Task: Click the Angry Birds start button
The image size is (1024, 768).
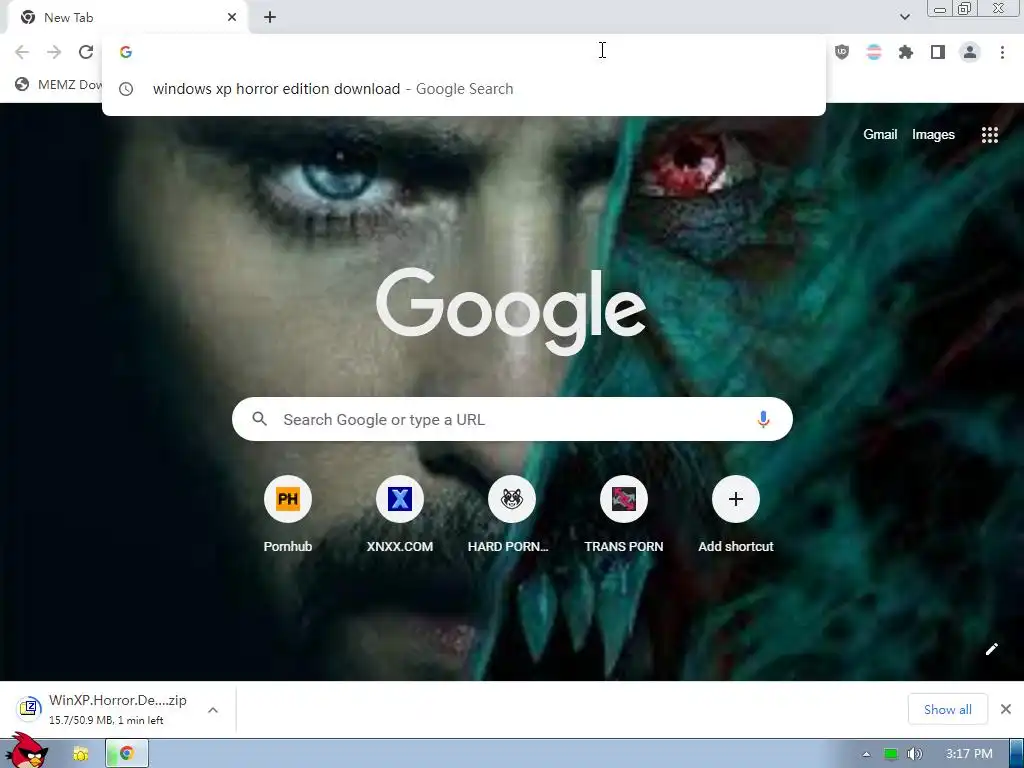Action: [27, 752]
